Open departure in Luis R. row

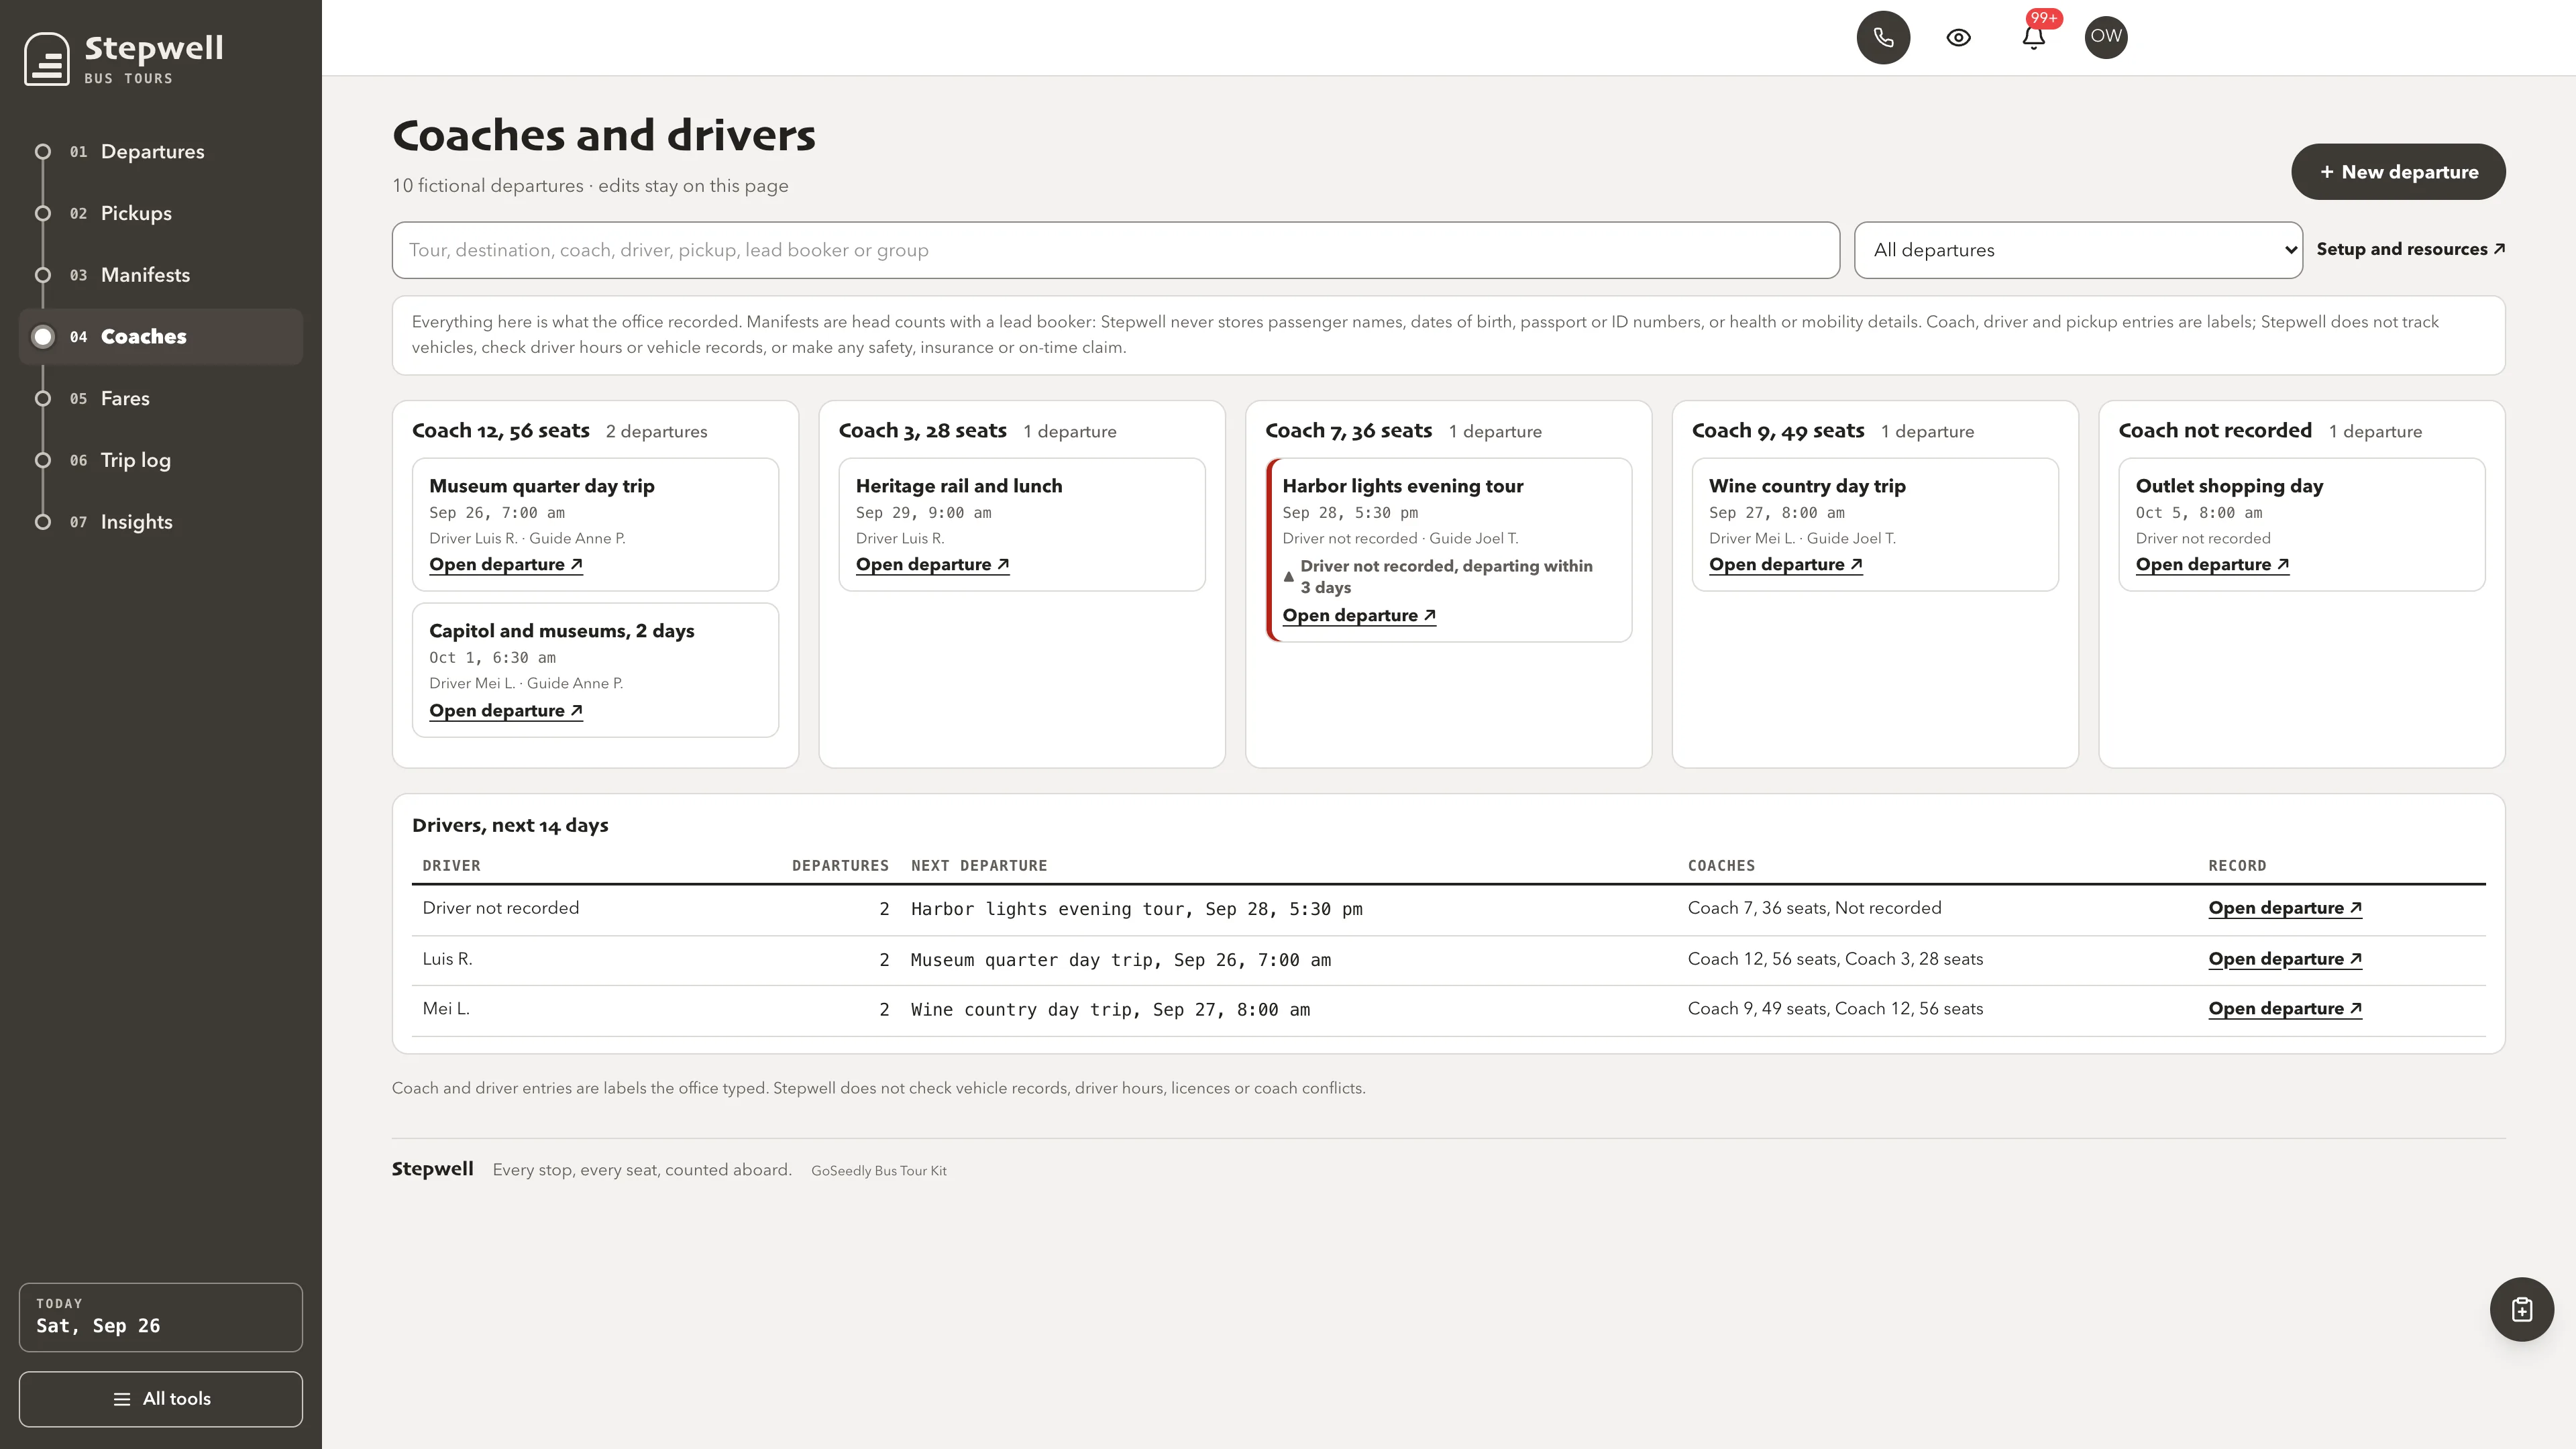click(2285, 959)
